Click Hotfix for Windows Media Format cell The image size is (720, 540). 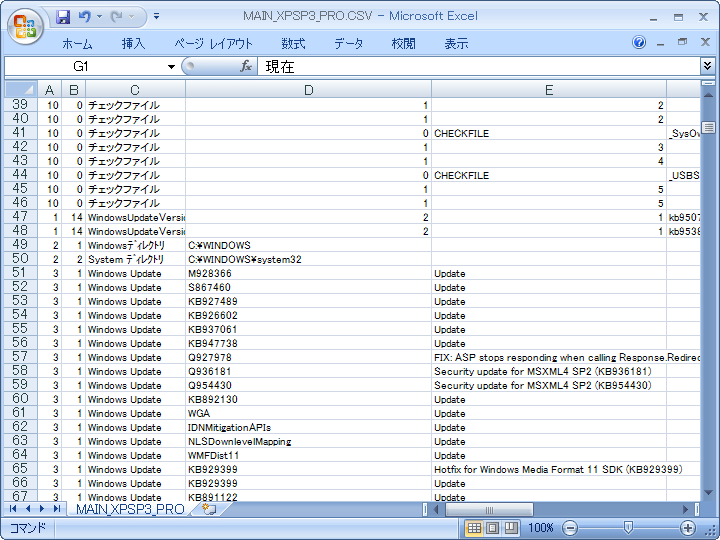[x=549, y=469]
